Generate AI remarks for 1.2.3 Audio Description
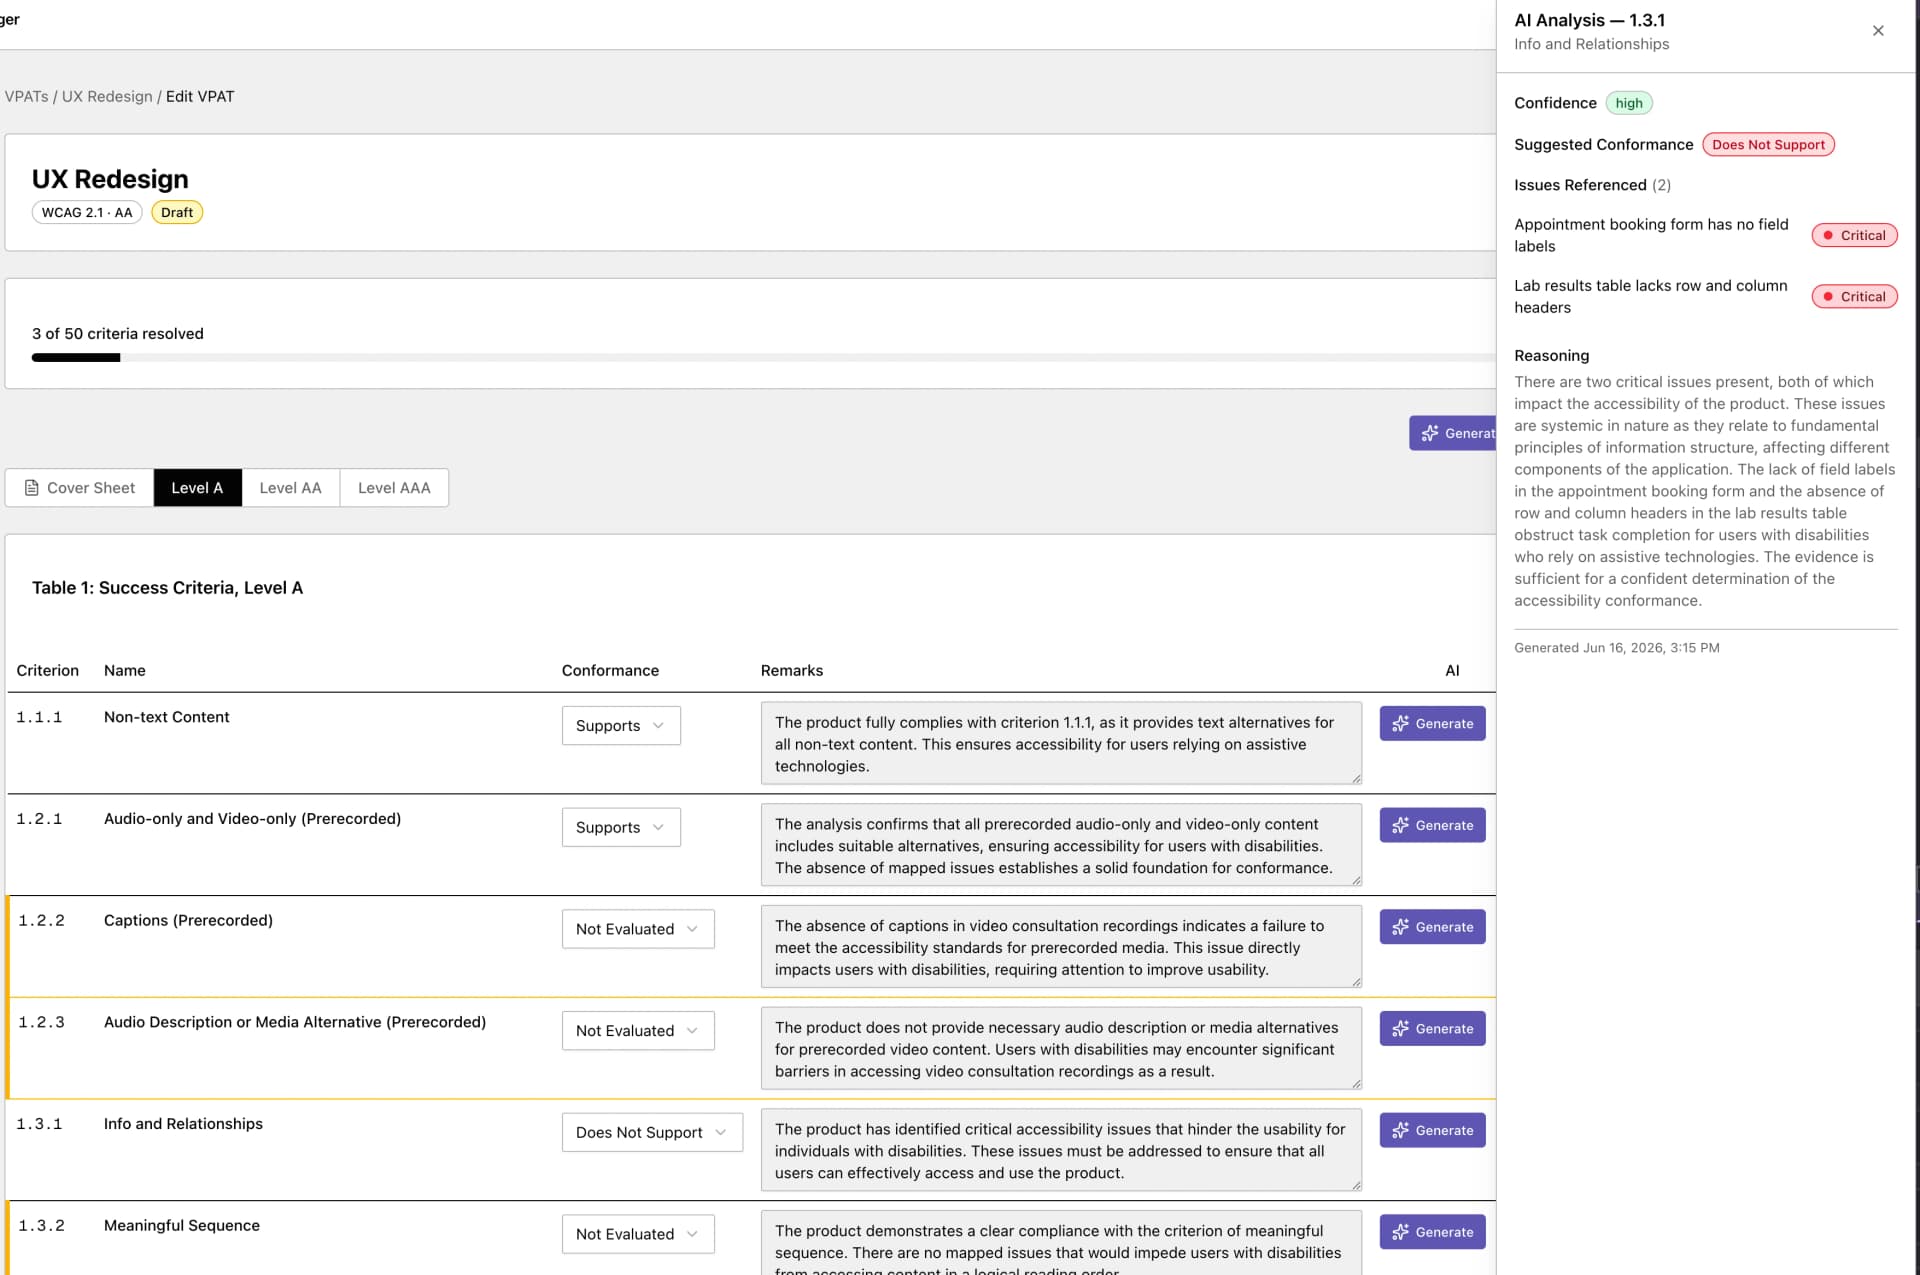The height and width of the screenshot is (1275, 1920). coord(1432,1029)
